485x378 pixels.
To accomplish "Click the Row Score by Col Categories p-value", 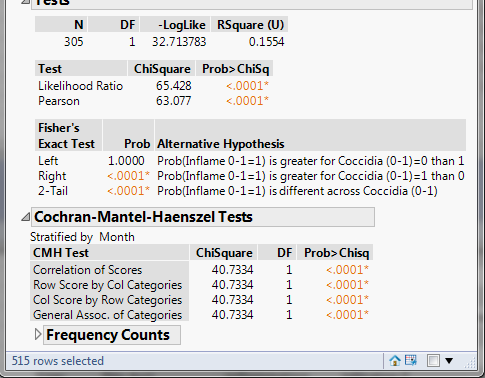I will point(347,285).
